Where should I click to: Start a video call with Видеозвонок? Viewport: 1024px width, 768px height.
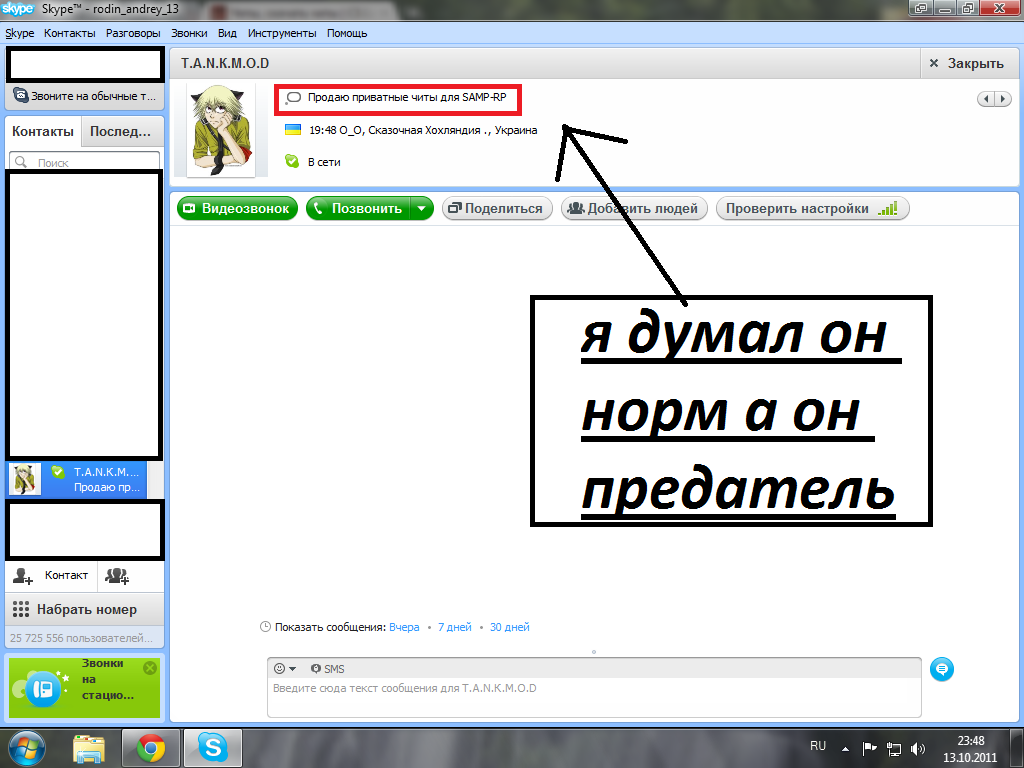click(x=237, y=209)
